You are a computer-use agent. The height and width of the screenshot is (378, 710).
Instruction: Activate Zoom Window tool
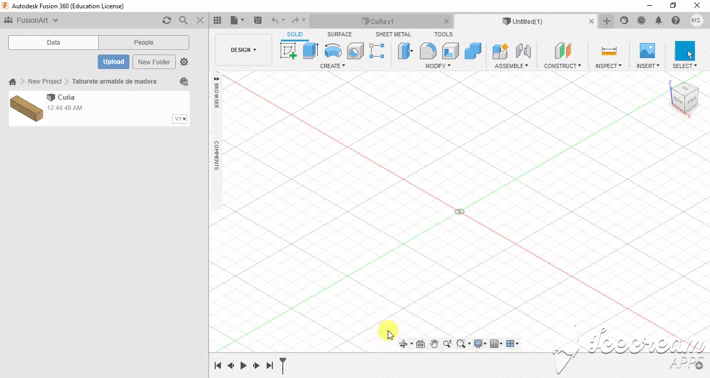[x=447, y=344]
